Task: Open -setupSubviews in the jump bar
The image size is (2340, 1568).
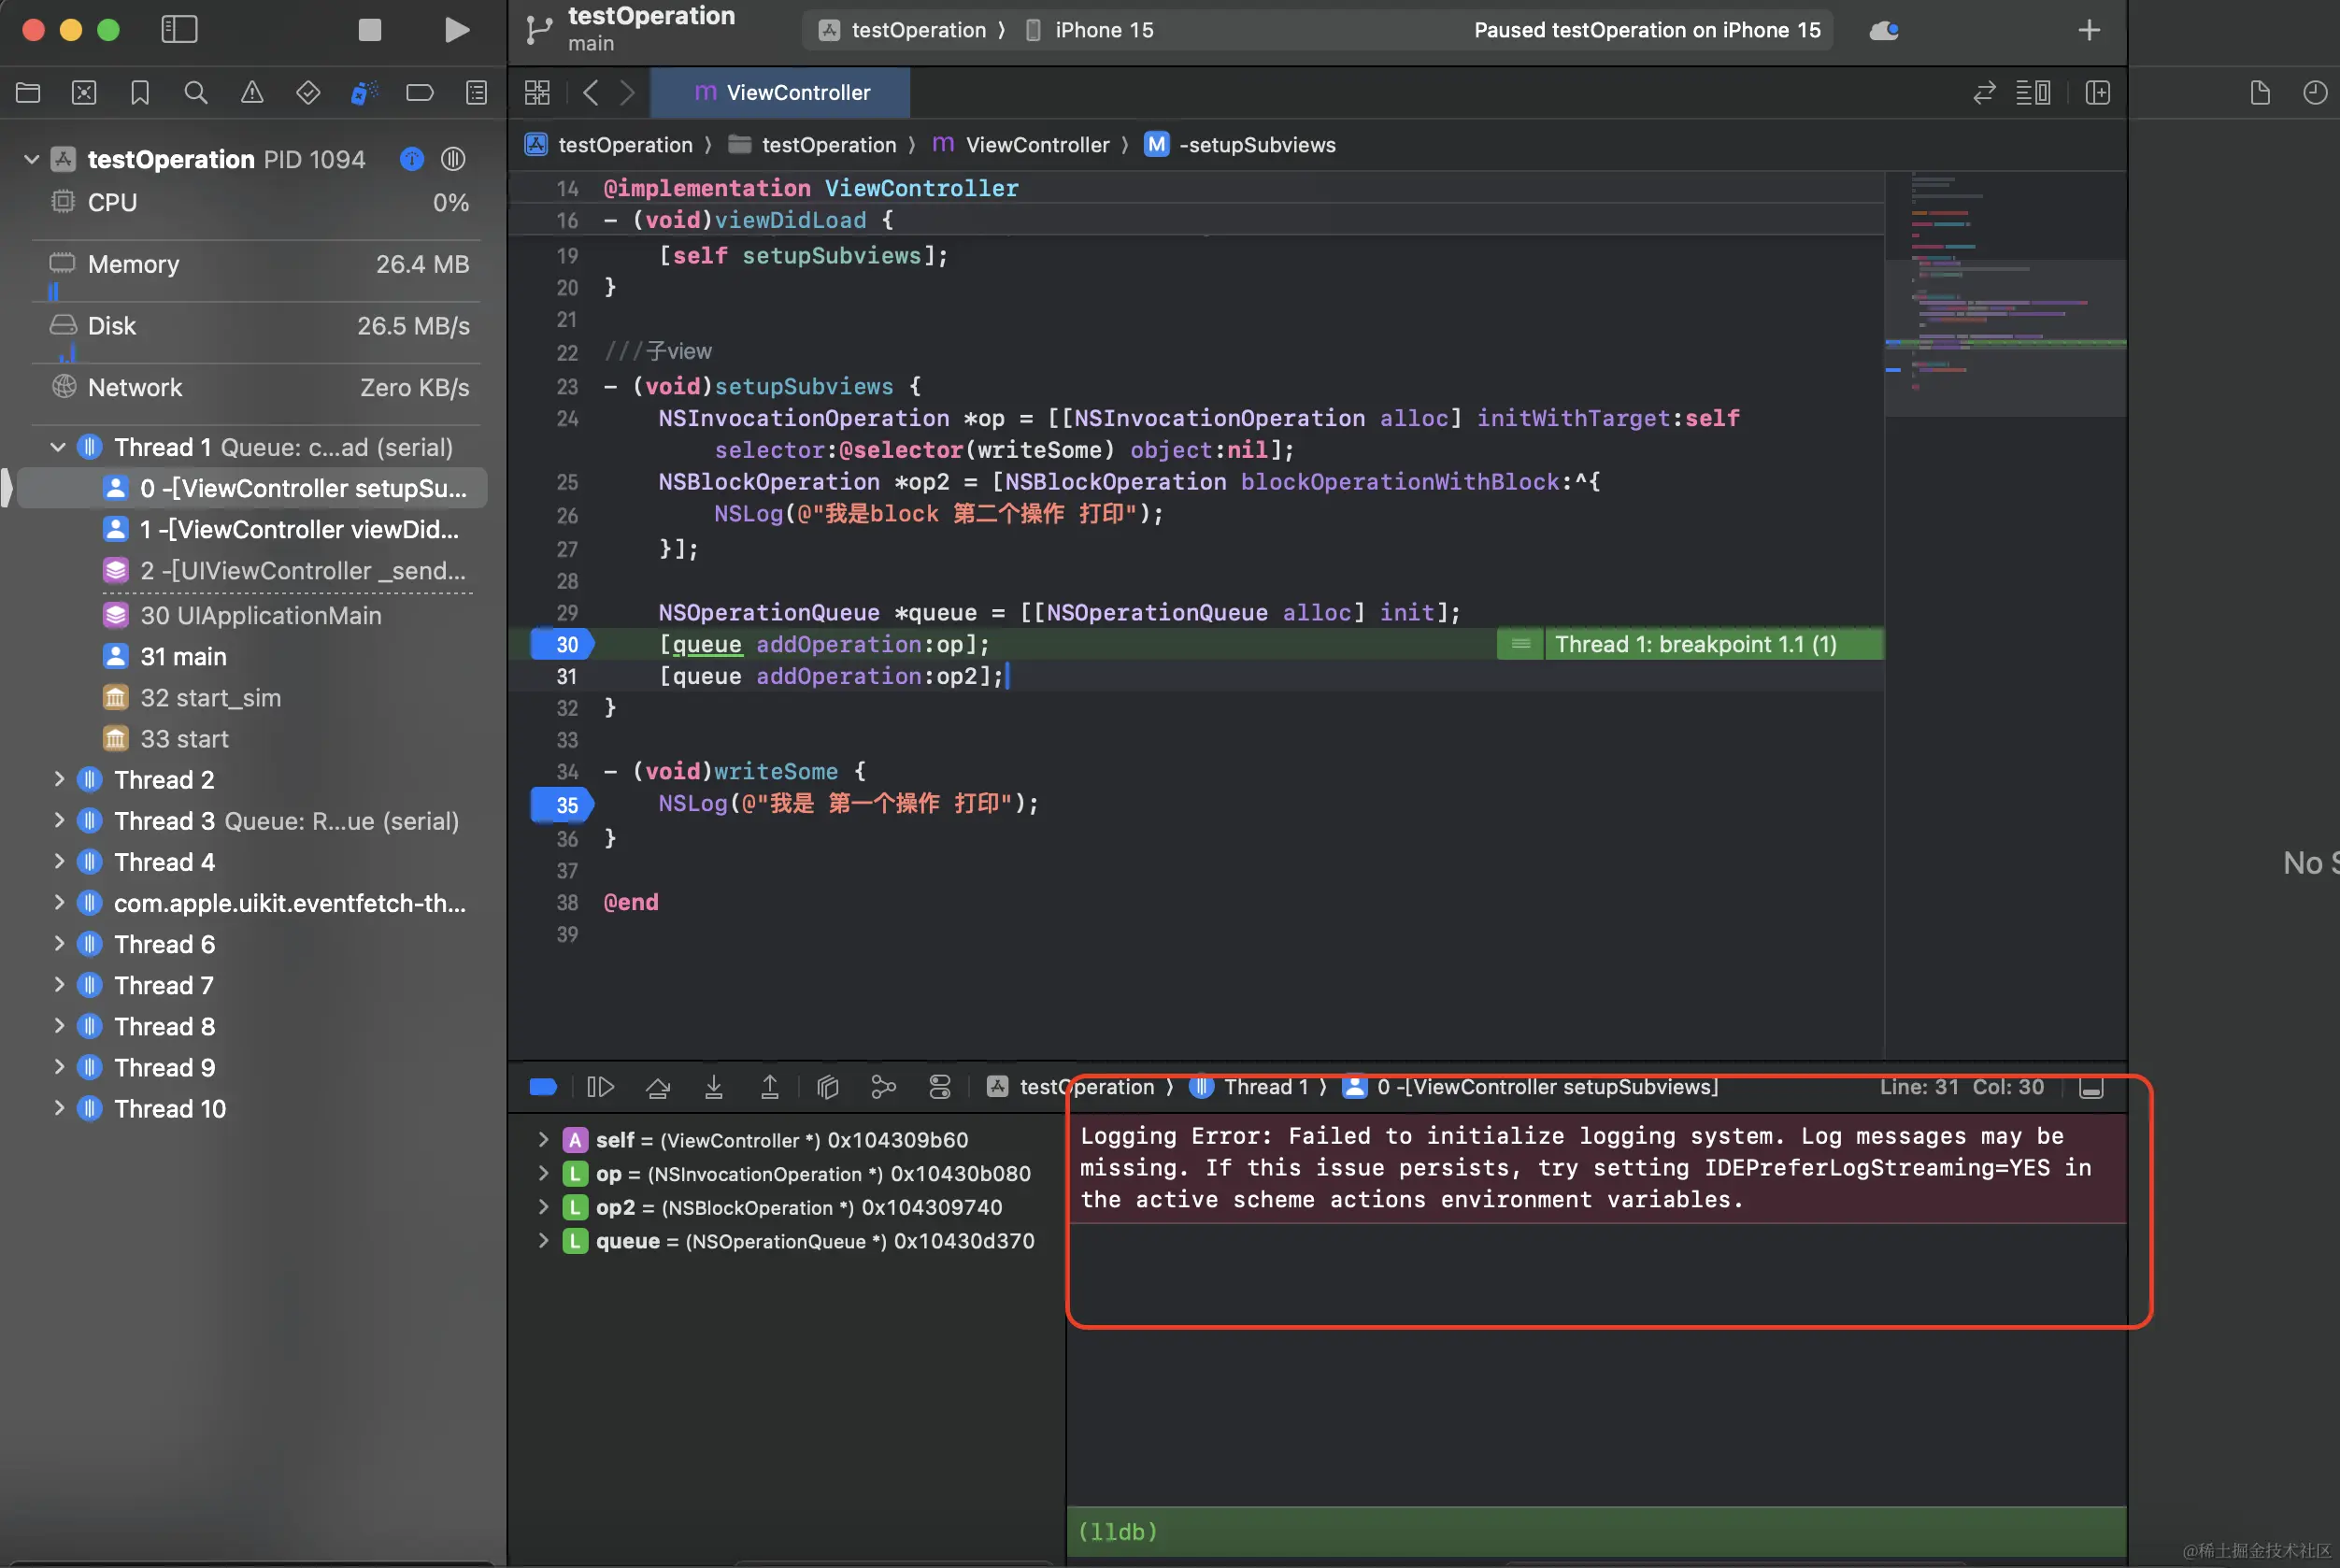Action: [x=1241, y=145]
